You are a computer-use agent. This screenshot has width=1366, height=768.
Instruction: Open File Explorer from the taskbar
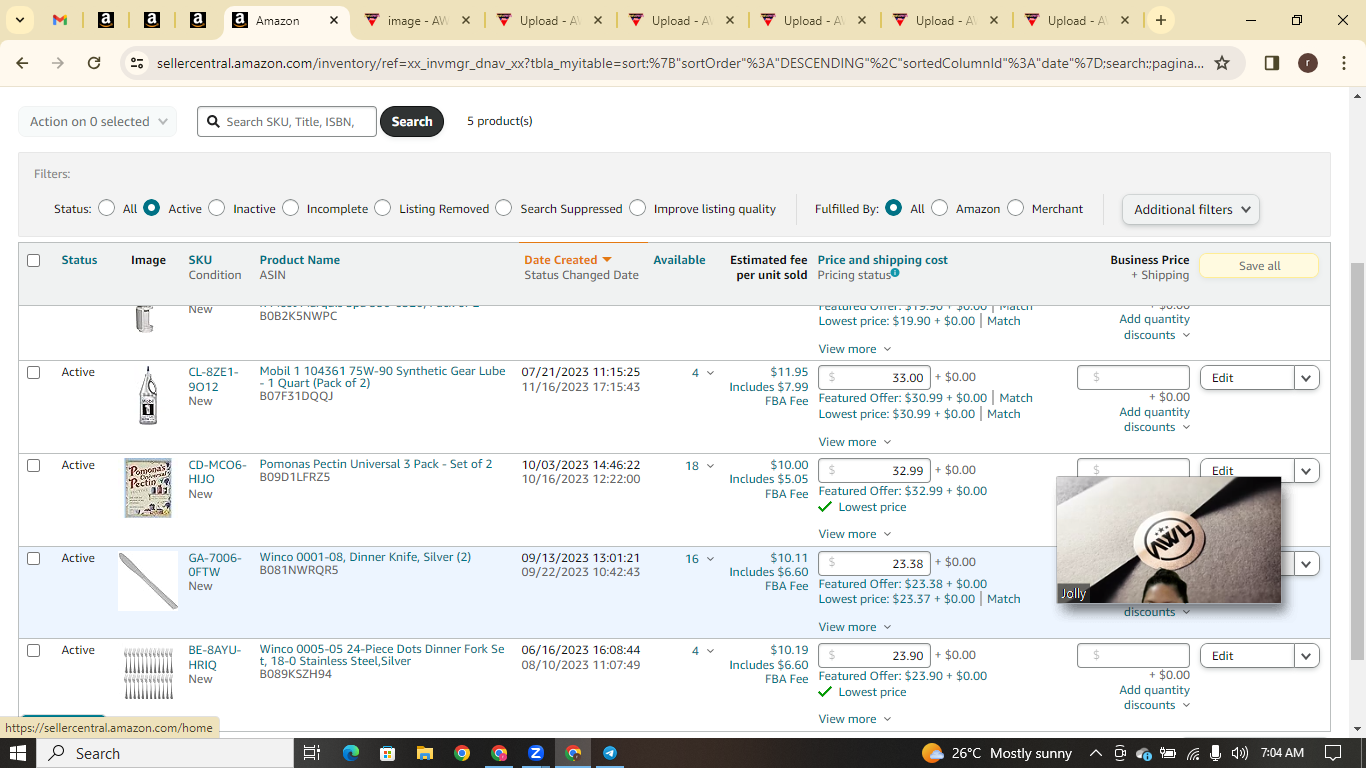424,753
